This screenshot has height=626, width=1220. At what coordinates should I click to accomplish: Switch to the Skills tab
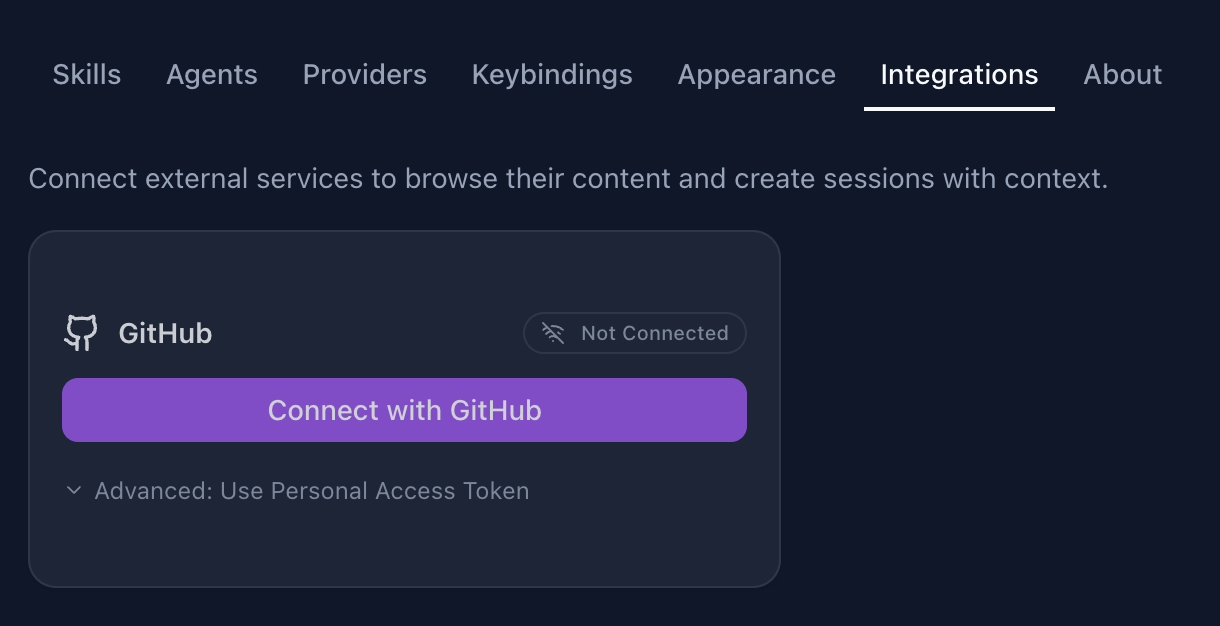(x=86, y=74)
